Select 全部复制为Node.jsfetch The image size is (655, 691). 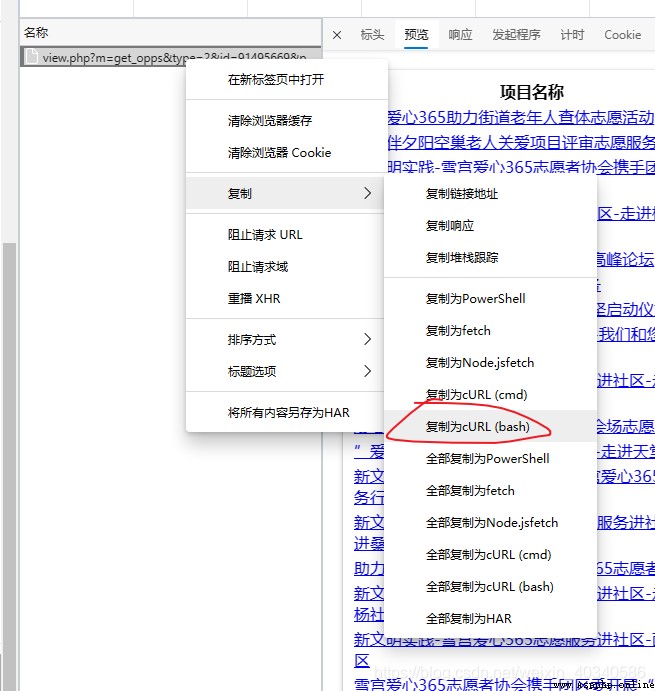pyautogui.click(x=492, y=523)
